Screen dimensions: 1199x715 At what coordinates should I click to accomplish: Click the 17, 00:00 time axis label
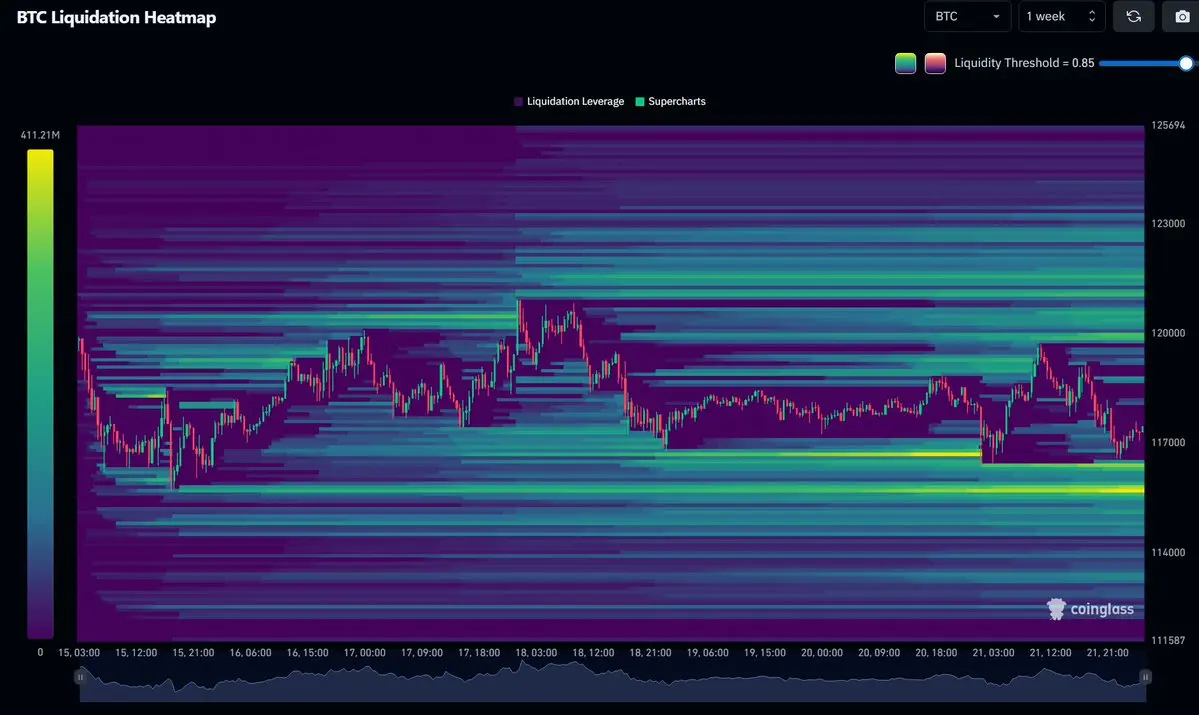pos(365,652)
